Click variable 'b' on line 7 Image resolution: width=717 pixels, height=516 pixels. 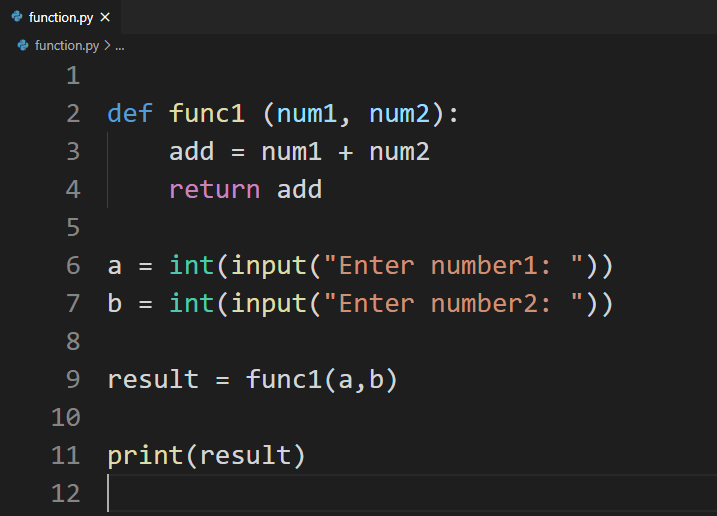(115, 304)
